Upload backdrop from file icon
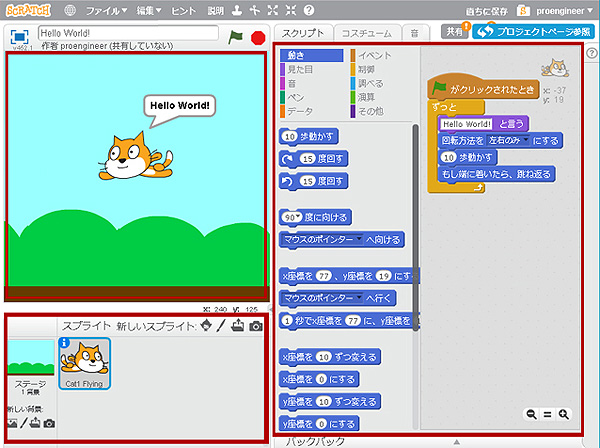600x448 pixels. (35, 423)
